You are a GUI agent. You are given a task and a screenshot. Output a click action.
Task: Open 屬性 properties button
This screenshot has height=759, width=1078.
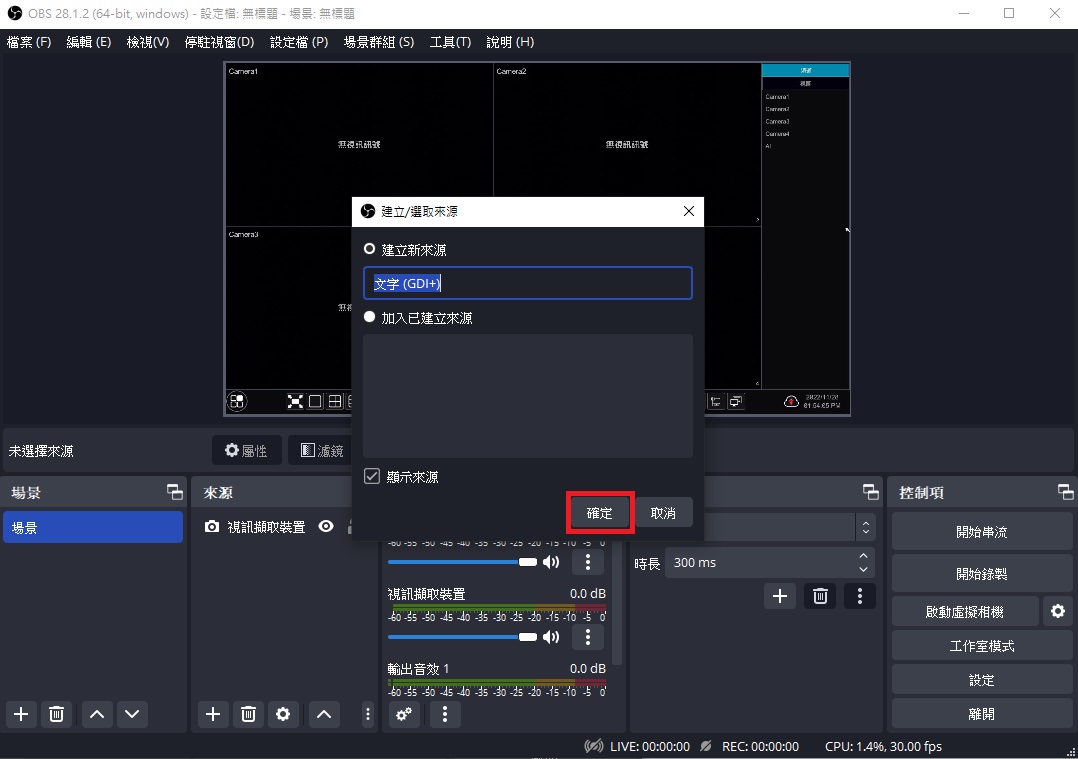(x=246, y=450)
